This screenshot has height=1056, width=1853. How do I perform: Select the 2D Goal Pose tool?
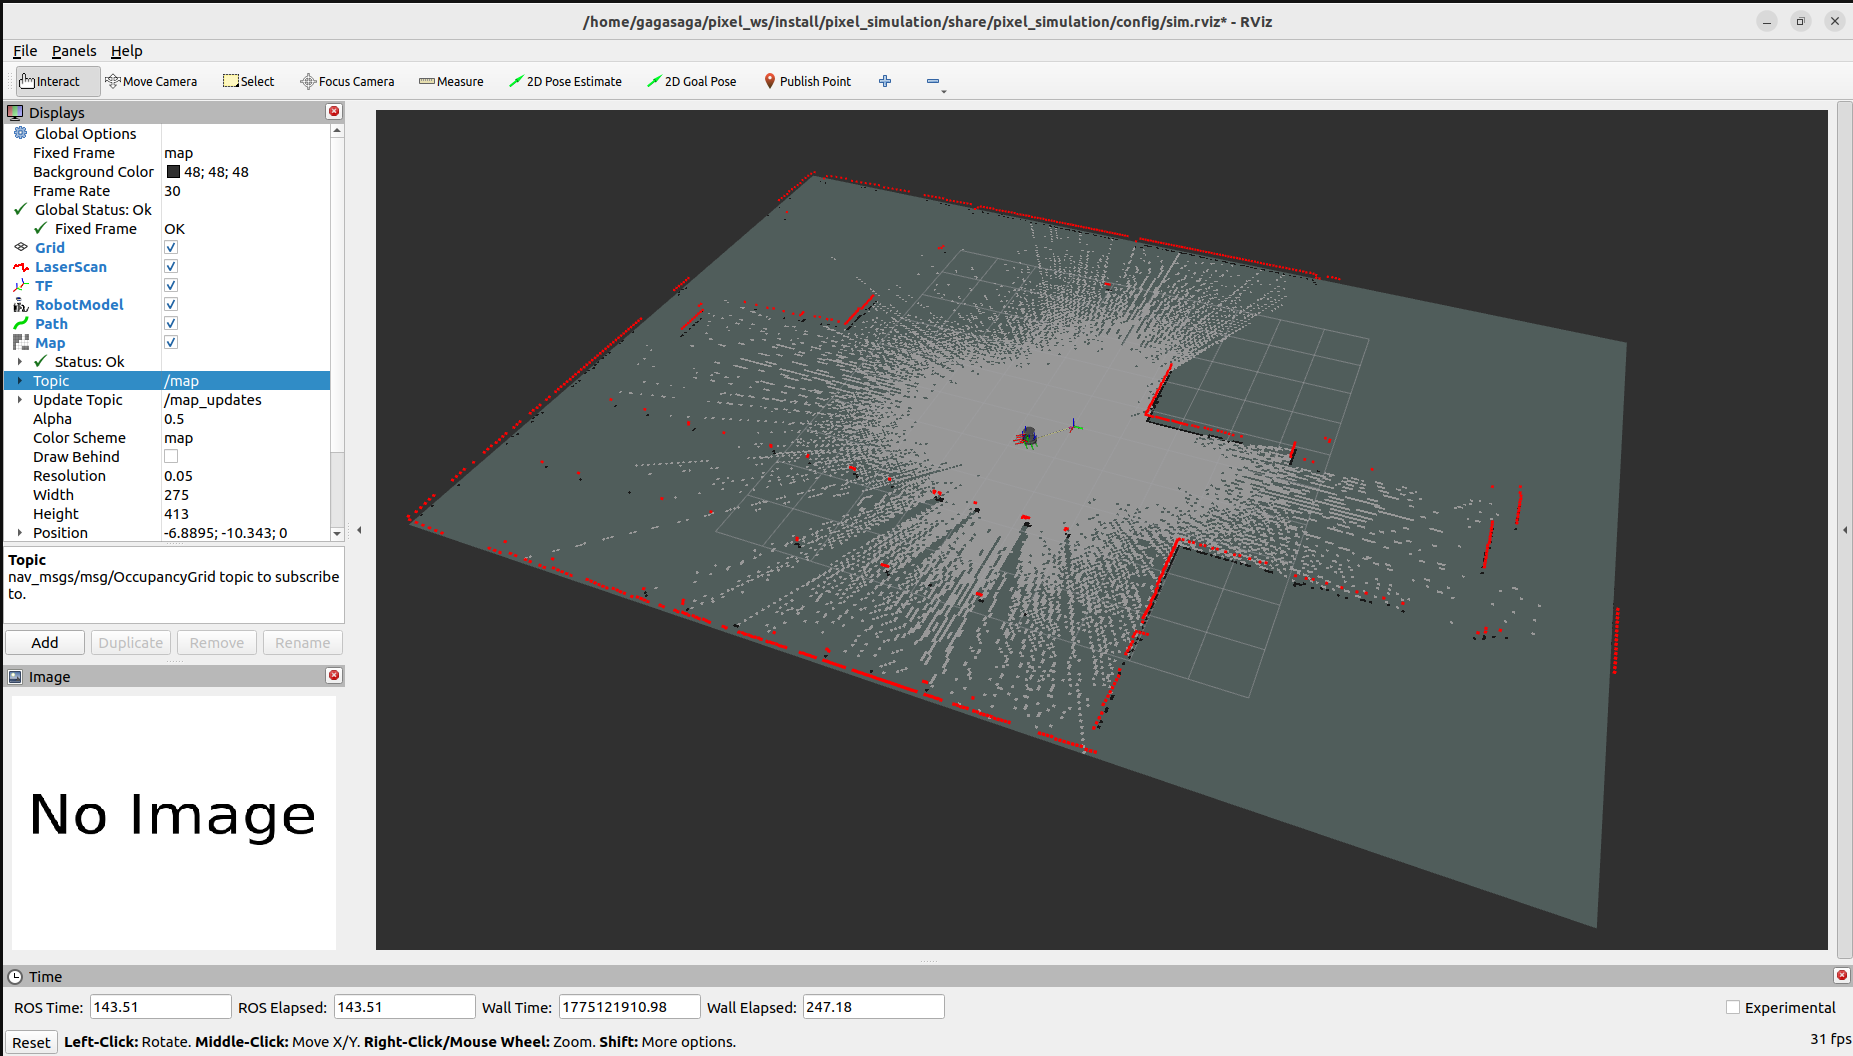click(x=691, y=81)
